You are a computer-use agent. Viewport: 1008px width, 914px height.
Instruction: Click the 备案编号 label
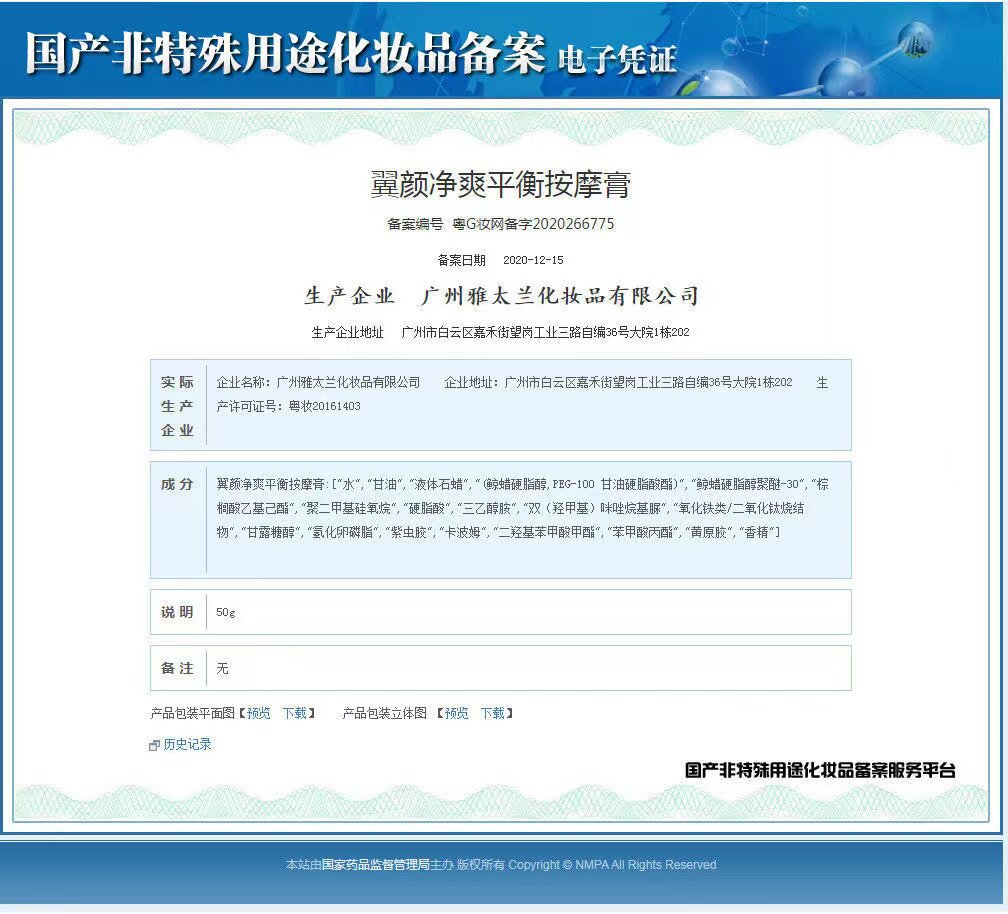tap(415, 224)
